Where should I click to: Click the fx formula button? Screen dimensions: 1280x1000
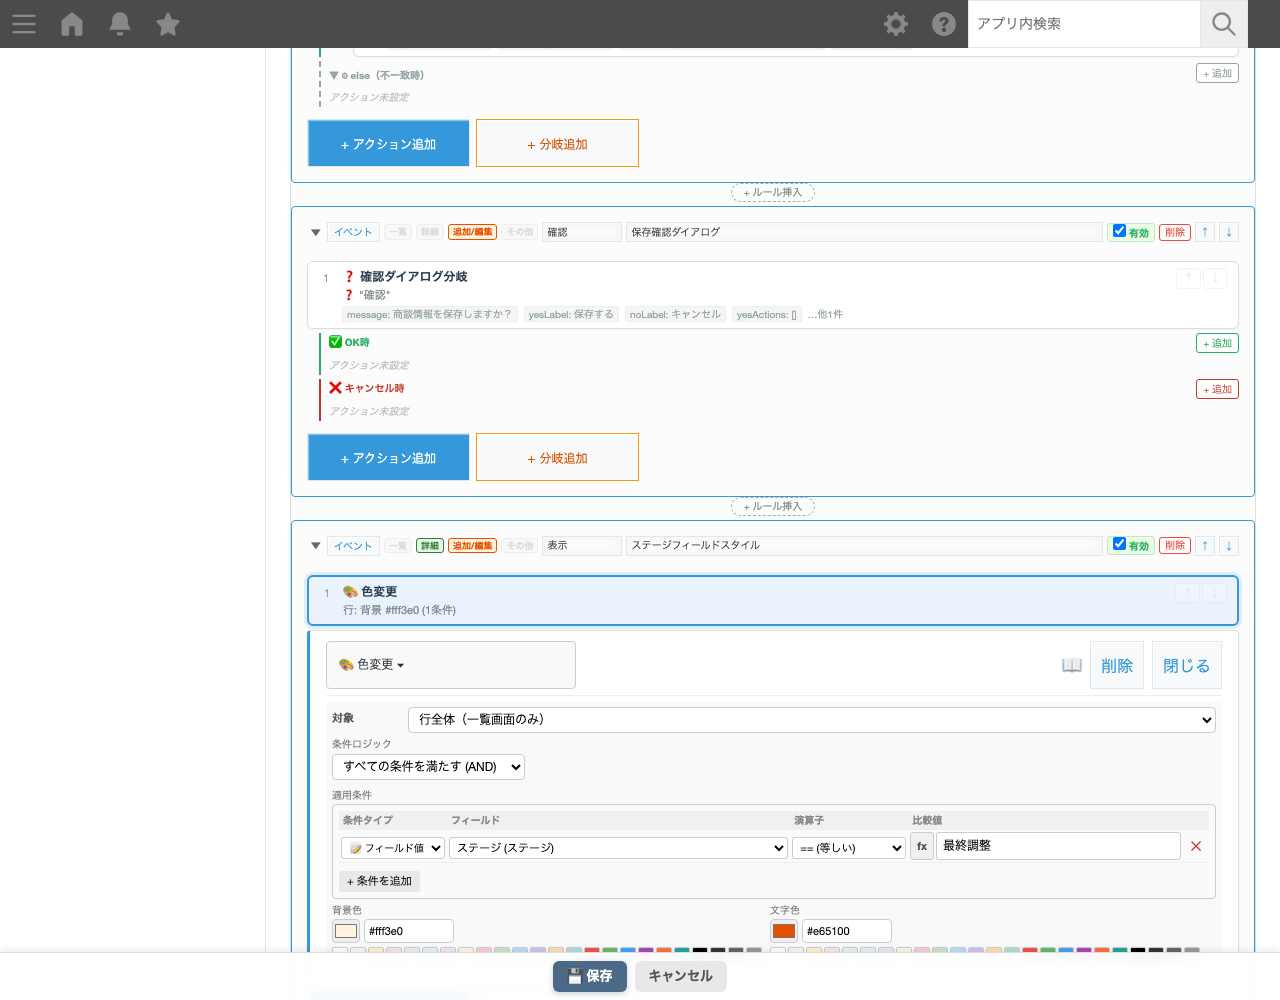click(922, 846)
